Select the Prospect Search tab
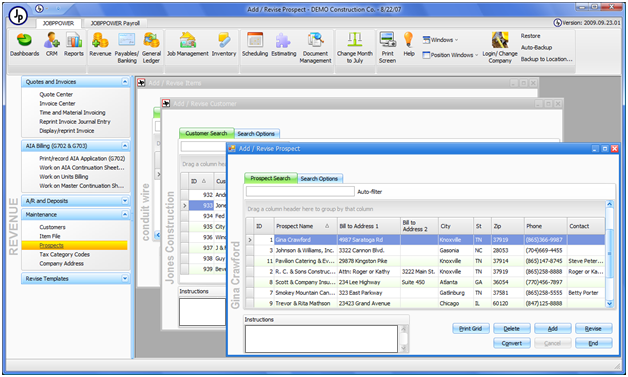The image size is (628, 377). point(270,178)
